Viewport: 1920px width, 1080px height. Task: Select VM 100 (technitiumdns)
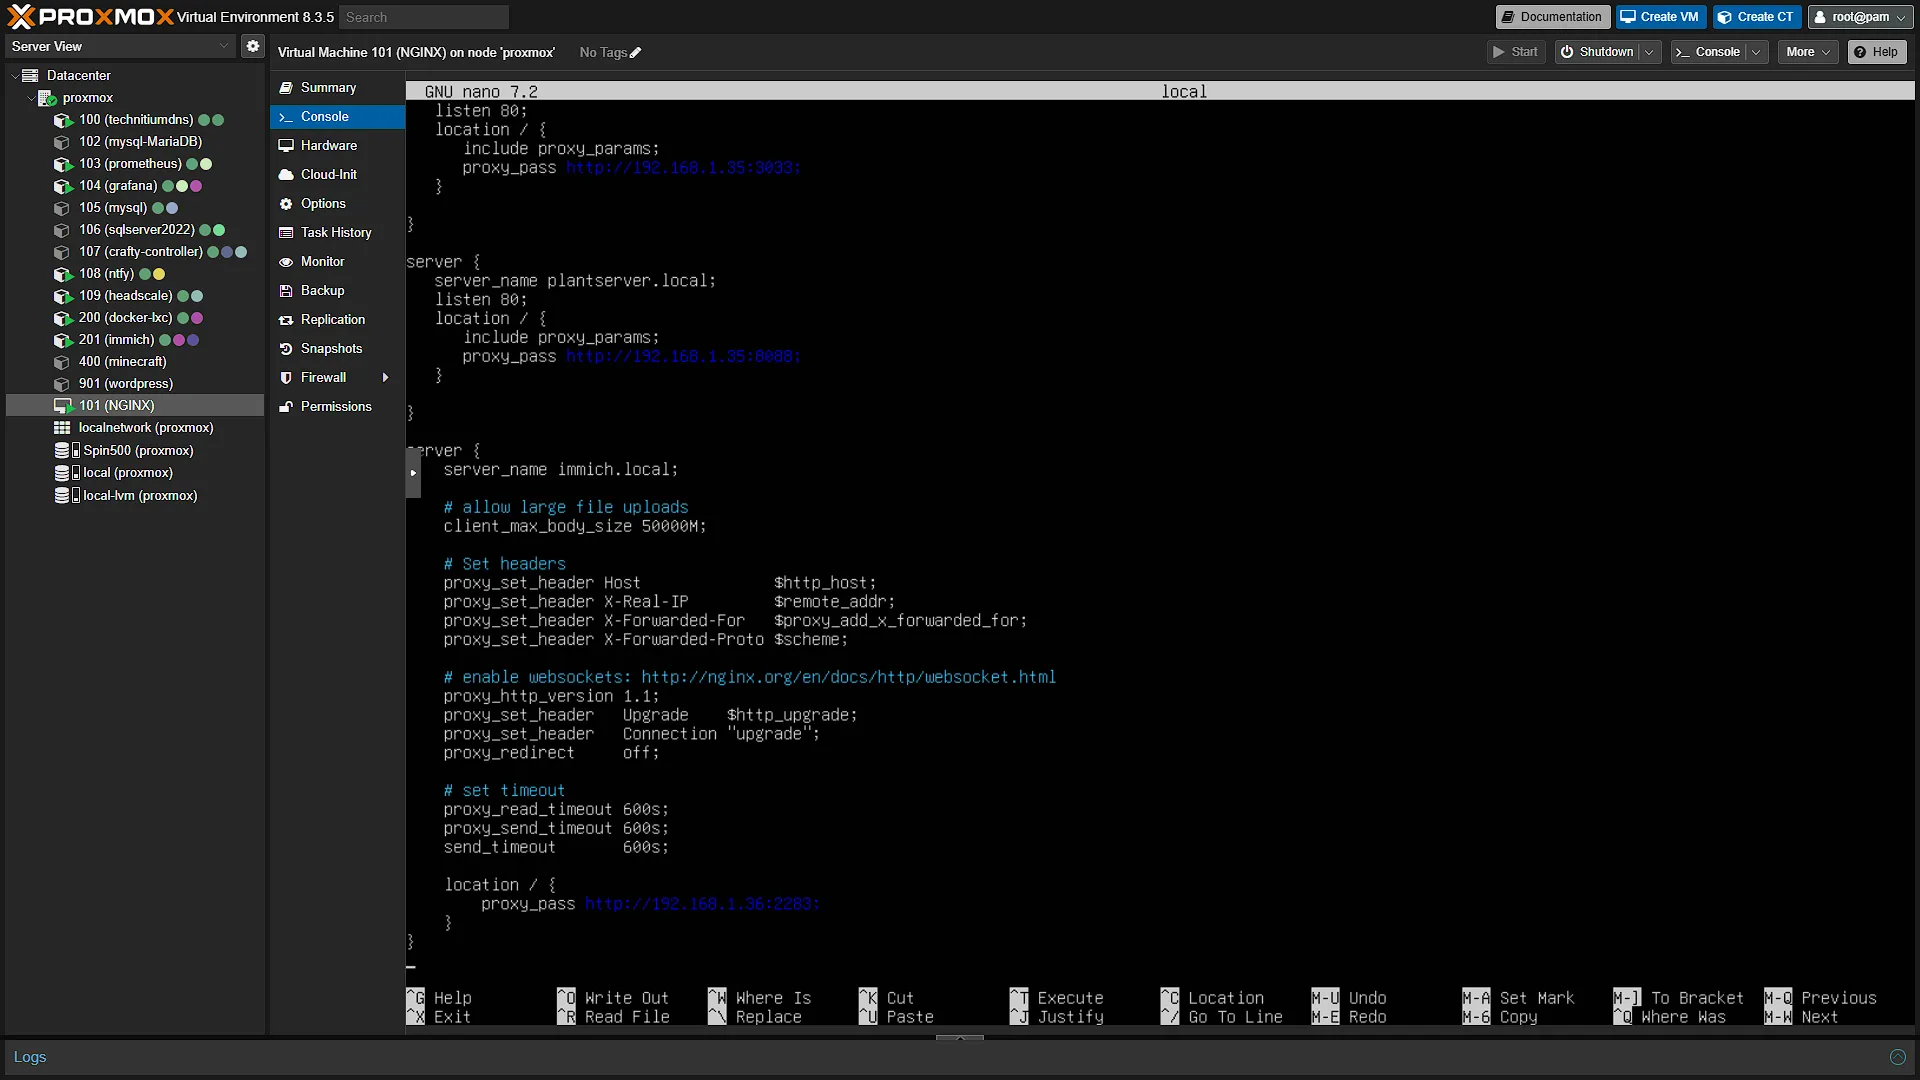(136, 120)
